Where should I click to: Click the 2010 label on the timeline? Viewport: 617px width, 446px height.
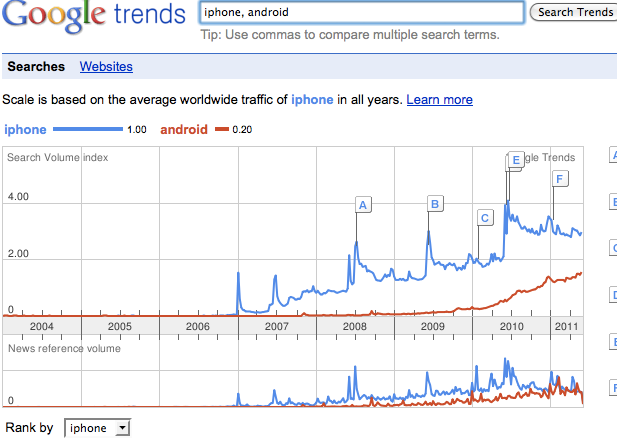coord(510,327)
